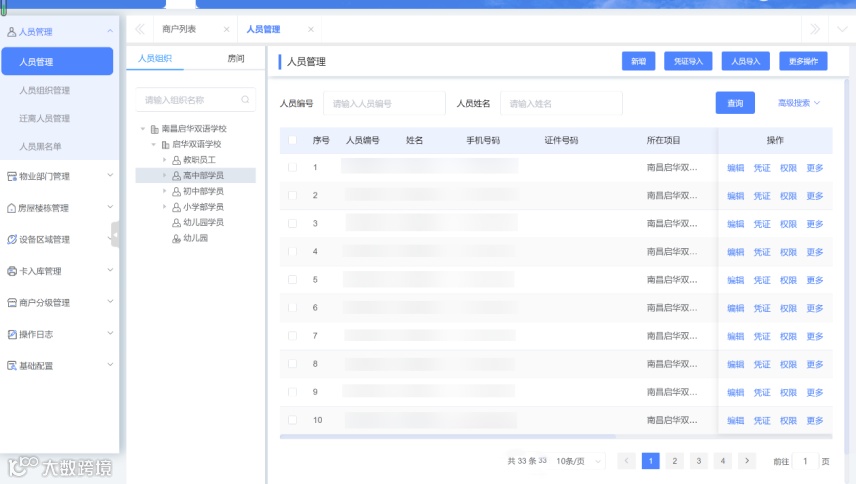Click person icon beside 幼儿园学员
Screen dimensions: 856x484
[x=176, y=223]
